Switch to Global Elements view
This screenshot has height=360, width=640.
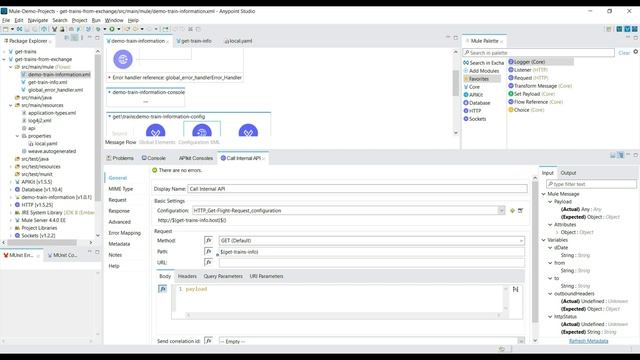(157, 142)
